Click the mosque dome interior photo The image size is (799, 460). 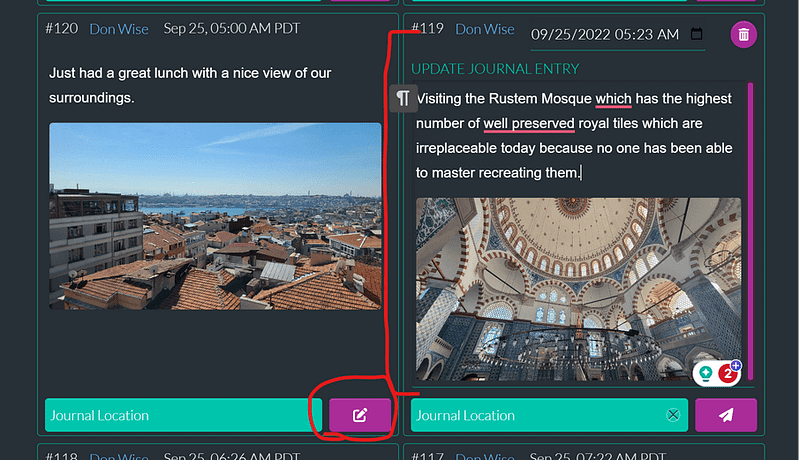point(578,289)
